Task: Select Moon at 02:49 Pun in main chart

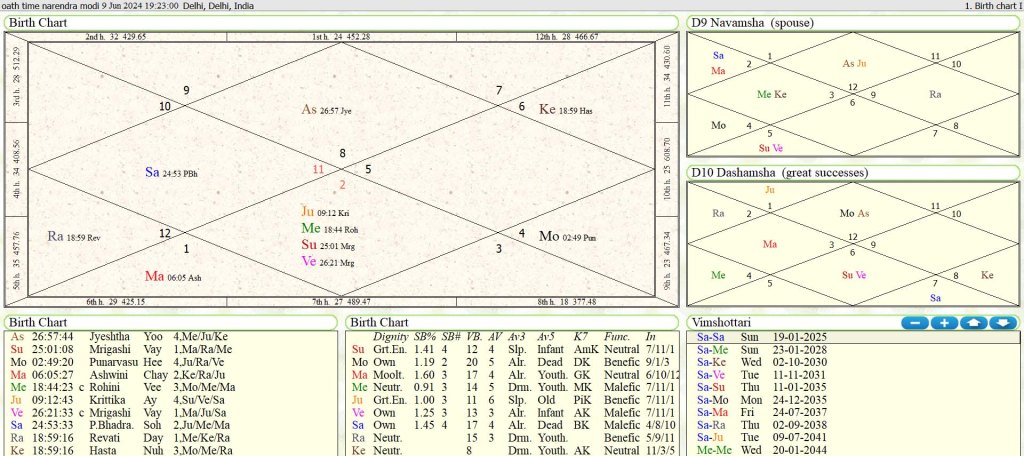Action: 568,236
